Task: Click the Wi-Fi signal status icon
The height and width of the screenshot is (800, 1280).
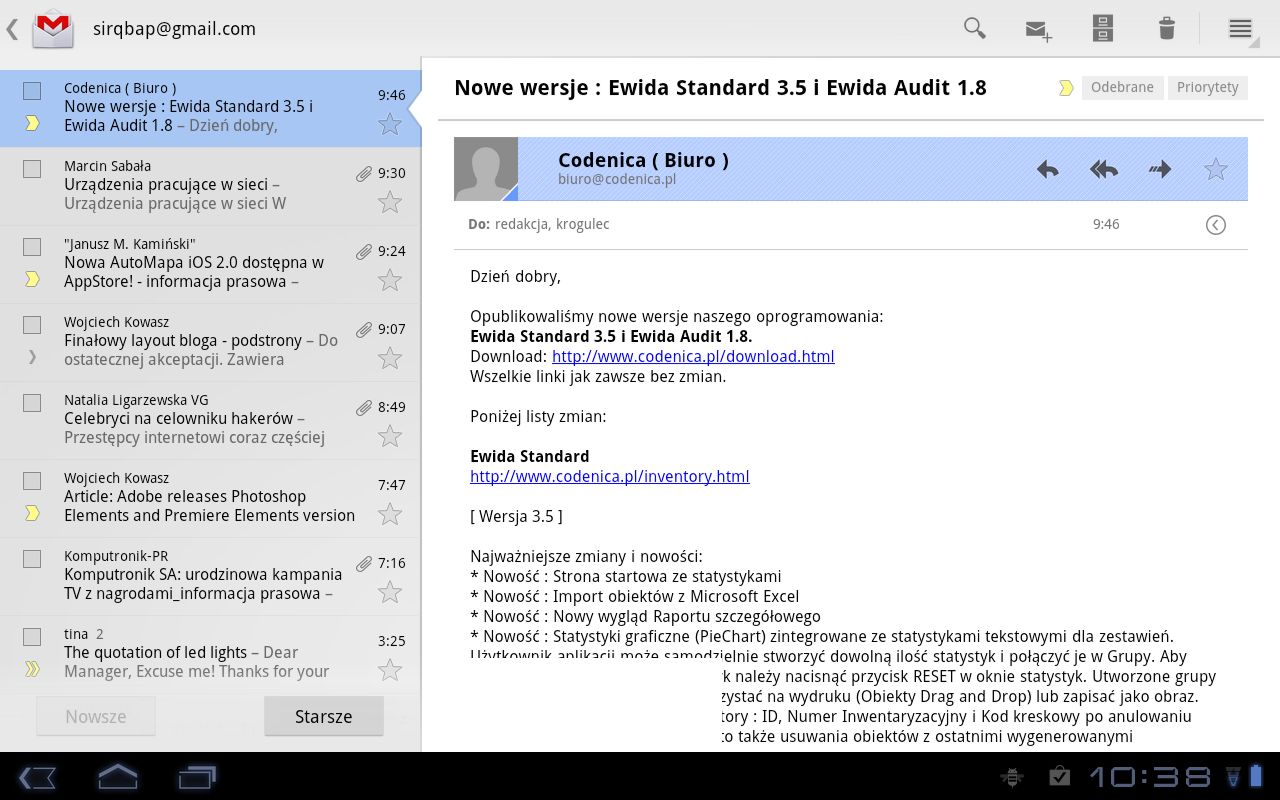Action: (1232, 776)
